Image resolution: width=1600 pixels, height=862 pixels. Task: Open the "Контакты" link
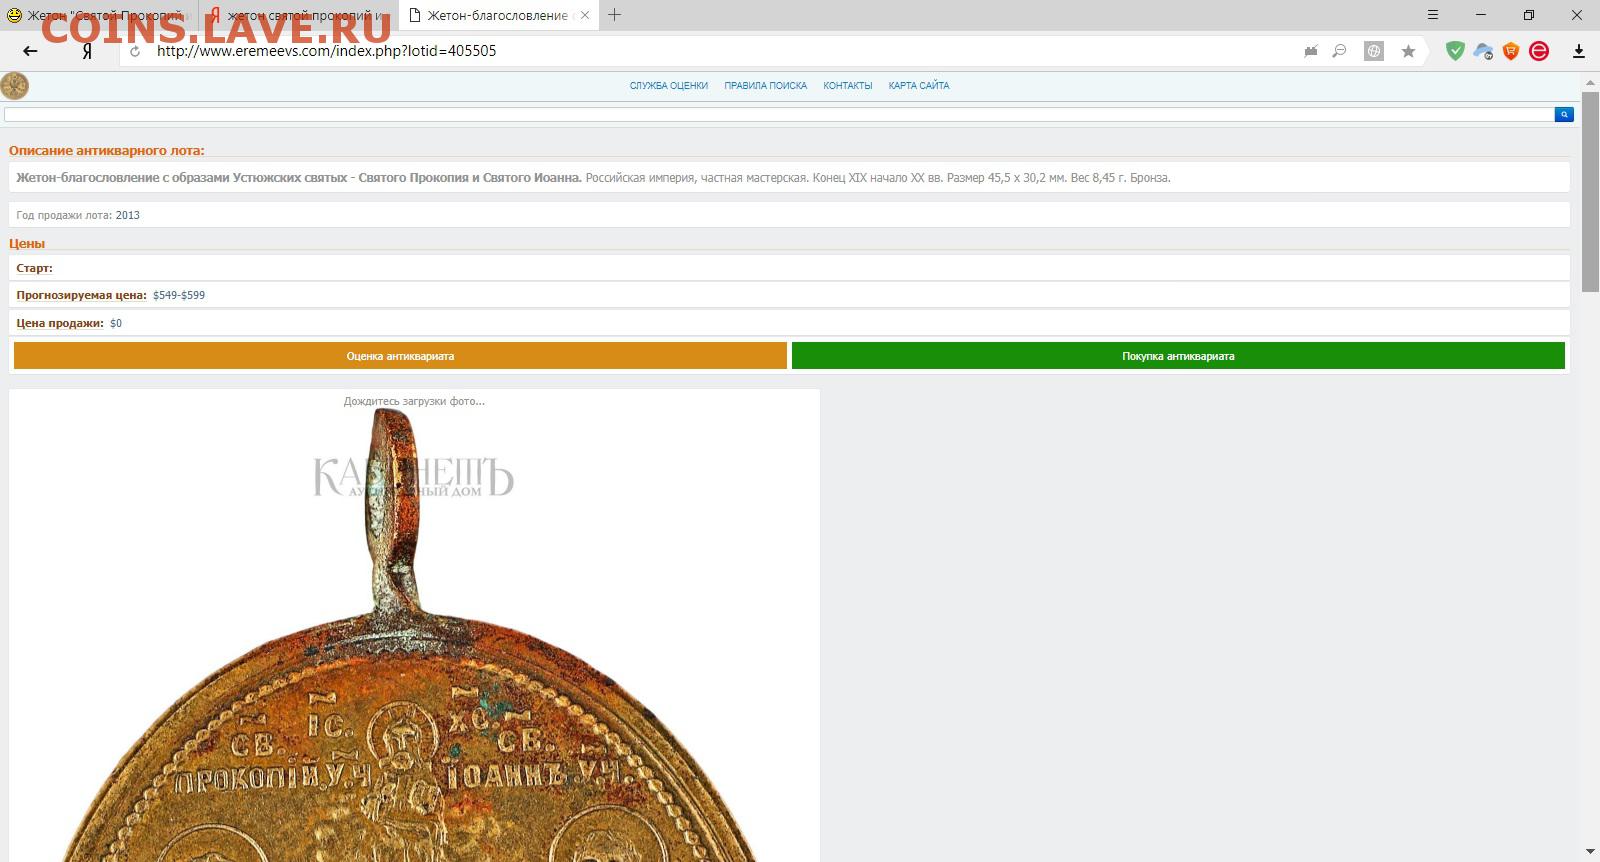click(x=848, y=86)
